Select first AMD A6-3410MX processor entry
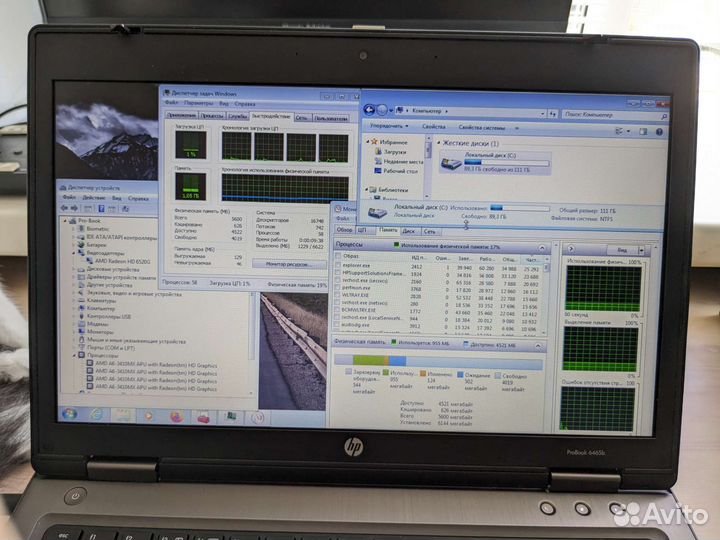The image size is (720, 540). [x=152, y=365]
